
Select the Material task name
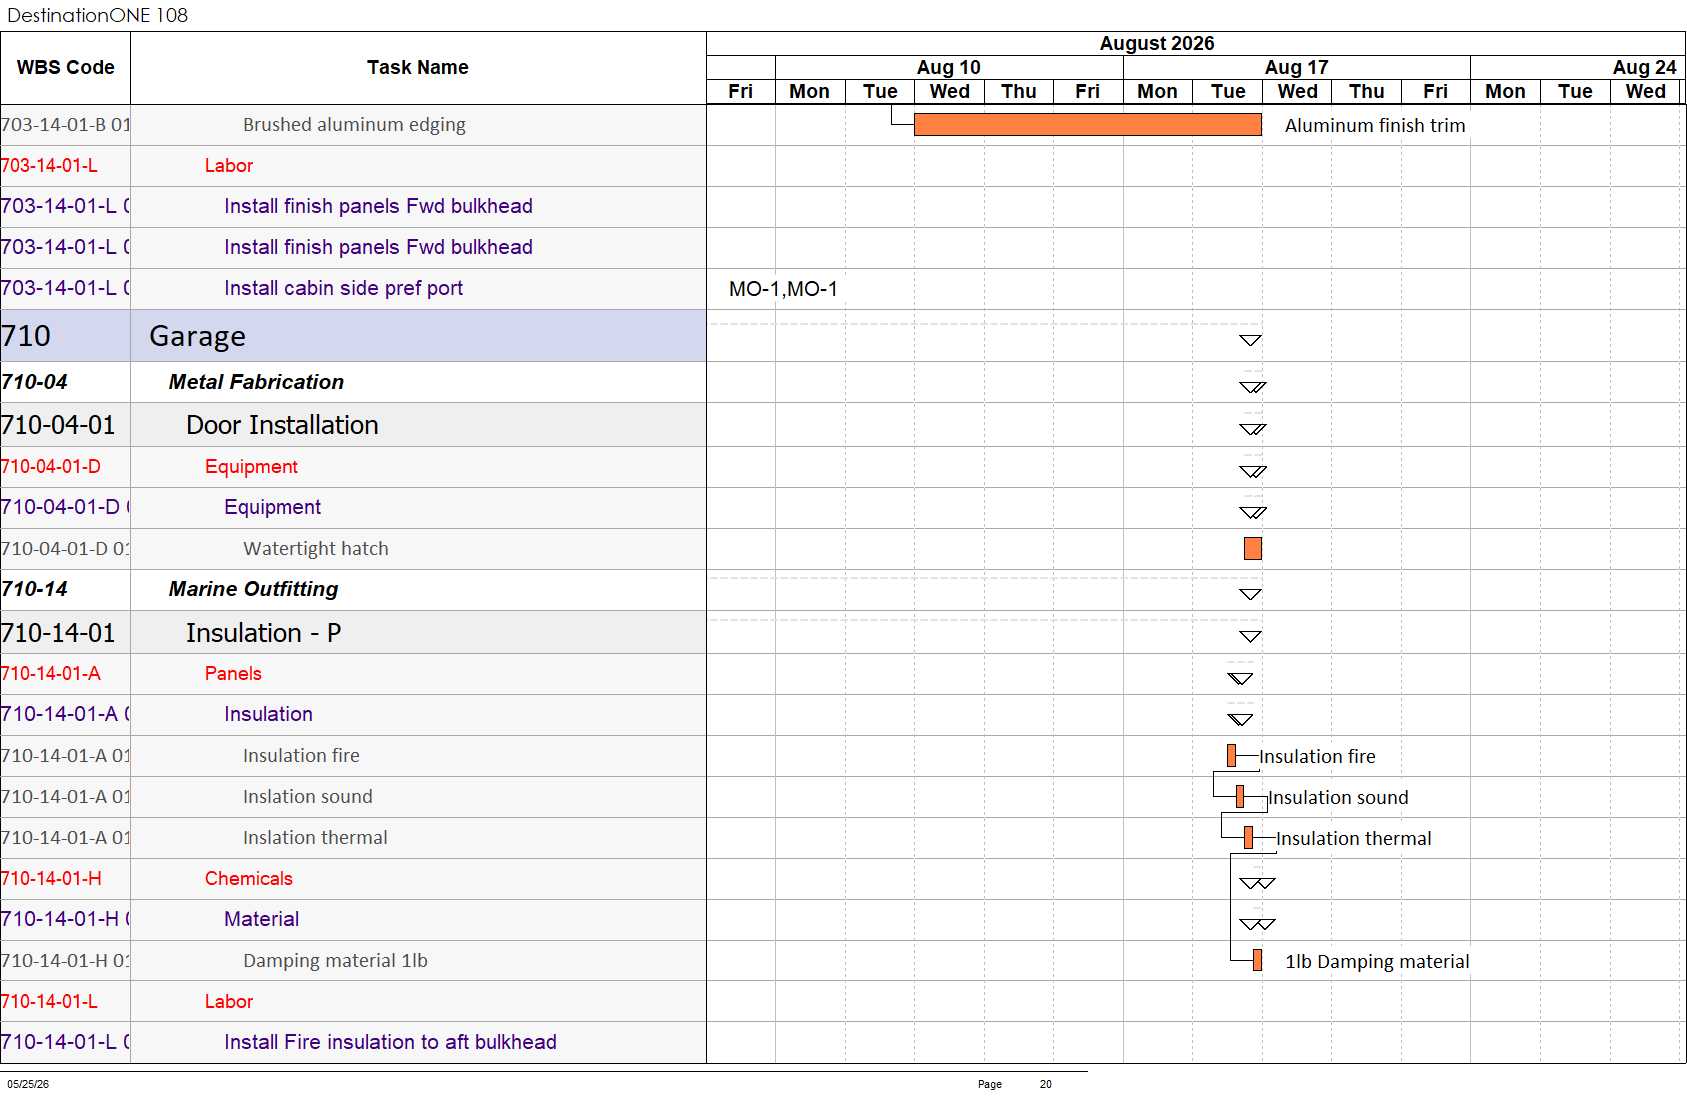[261, 919]
